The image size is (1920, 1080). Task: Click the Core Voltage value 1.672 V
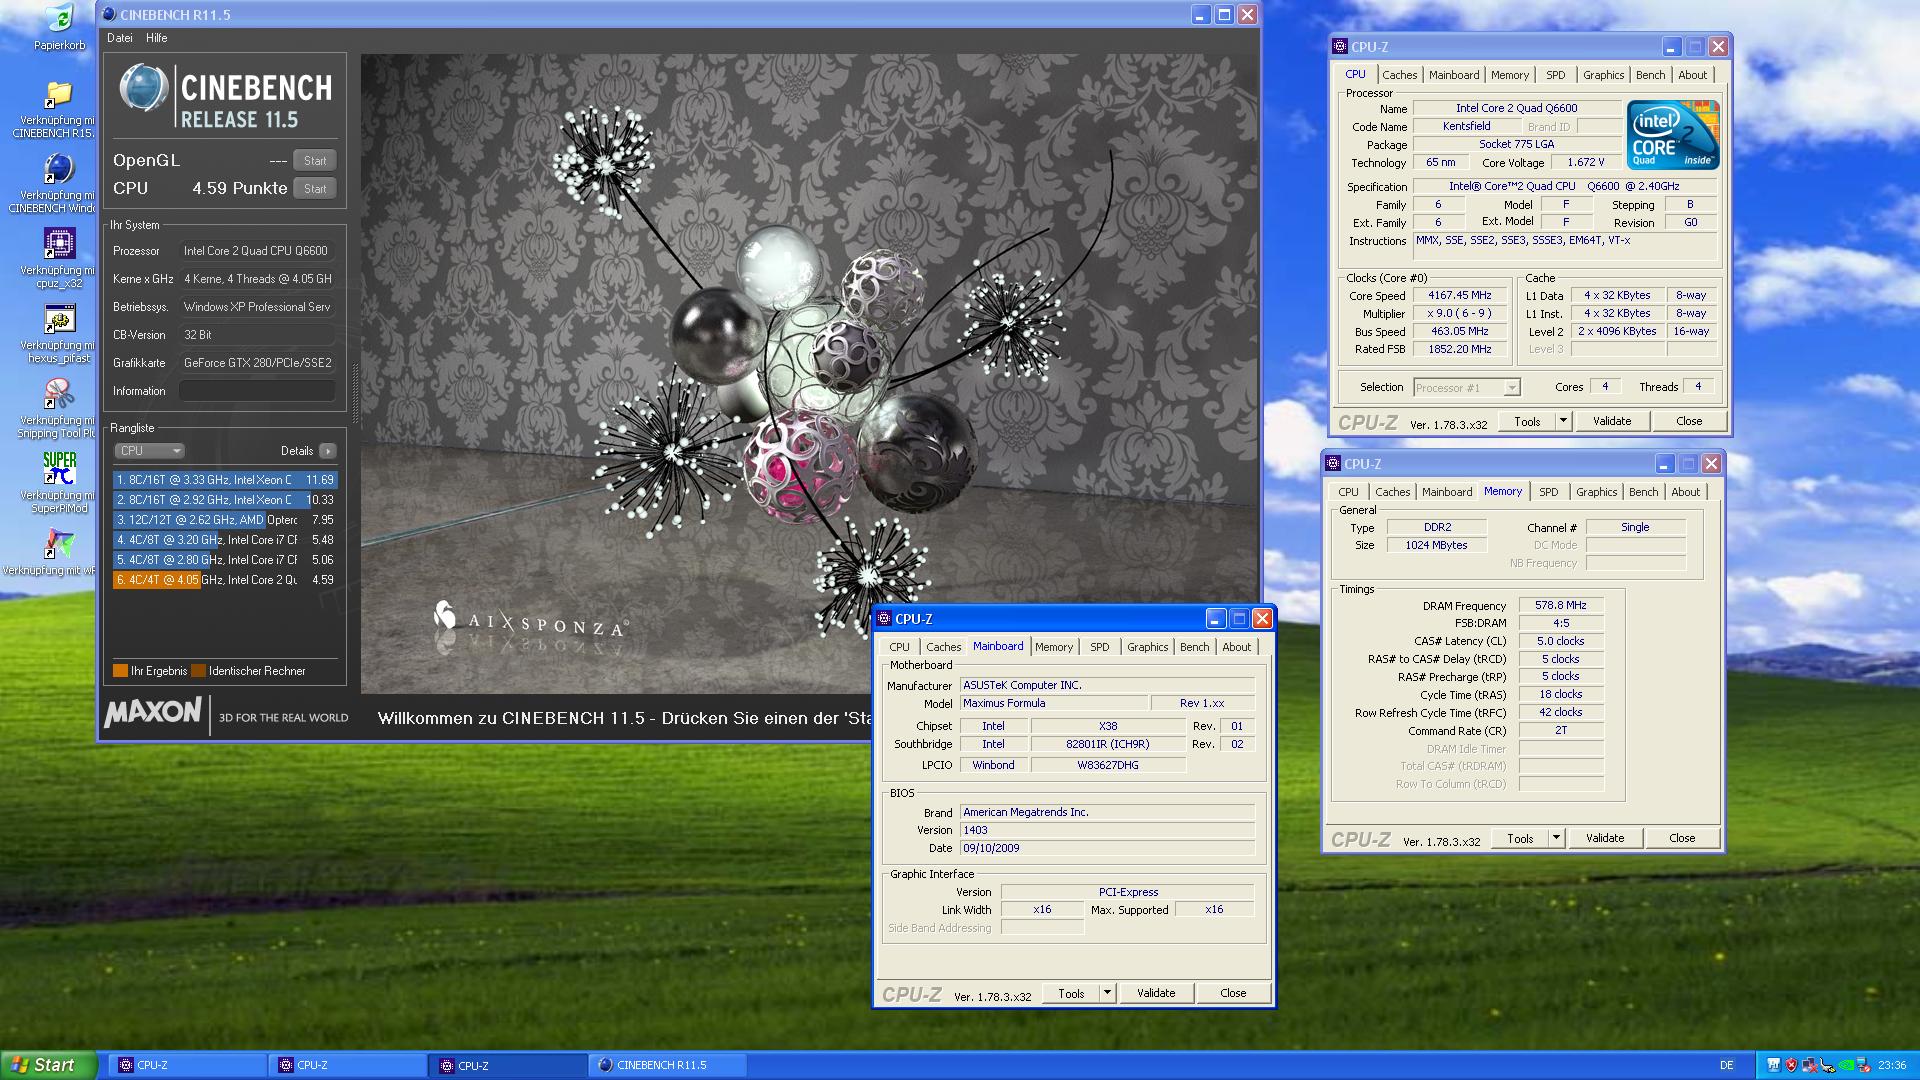1585,162
